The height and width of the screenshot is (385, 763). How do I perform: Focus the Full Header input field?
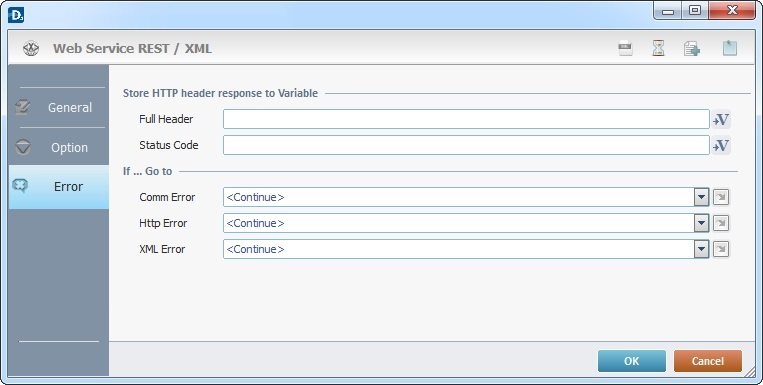[x=466, y=119]
